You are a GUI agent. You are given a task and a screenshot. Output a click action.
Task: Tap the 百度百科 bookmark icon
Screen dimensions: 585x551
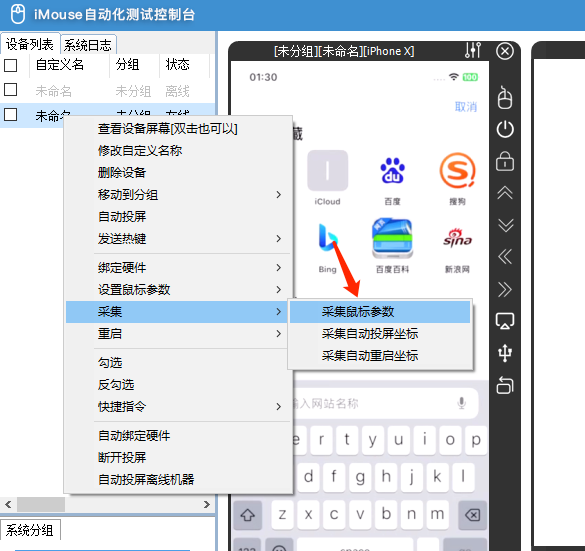click(392, 238)
